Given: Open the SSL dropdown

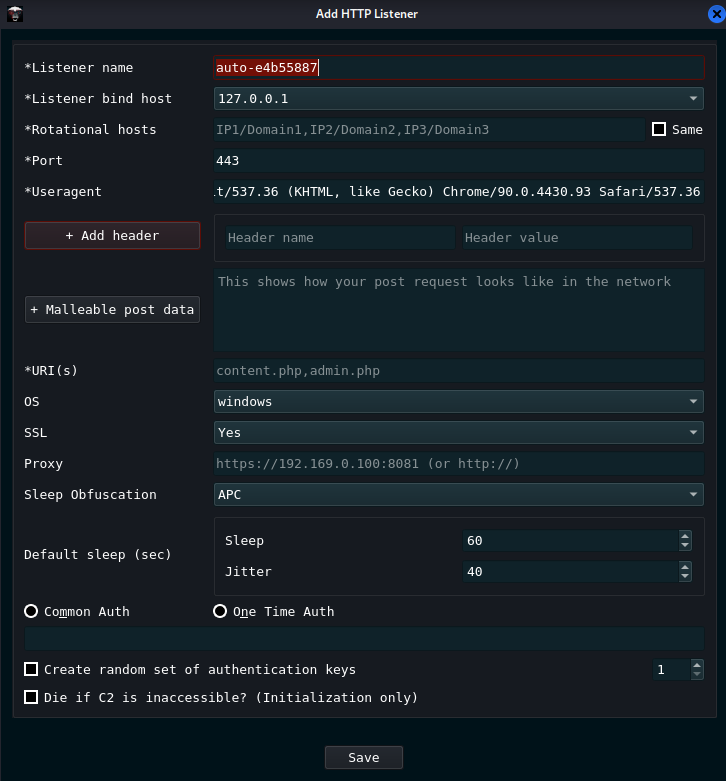Looking at the screenshot, I should coord(459,432).
